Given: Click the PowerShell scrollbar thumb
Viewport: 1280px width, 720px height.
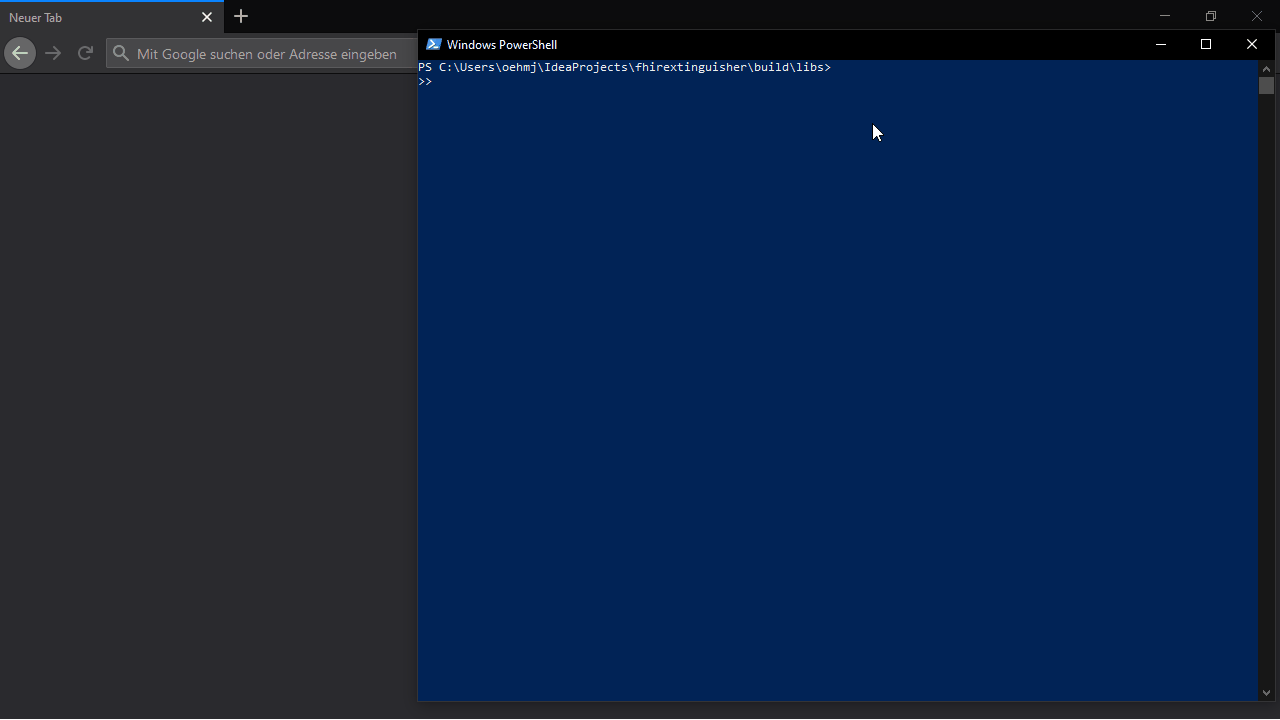Looking at the screenshot, I should click(1266, 86).
